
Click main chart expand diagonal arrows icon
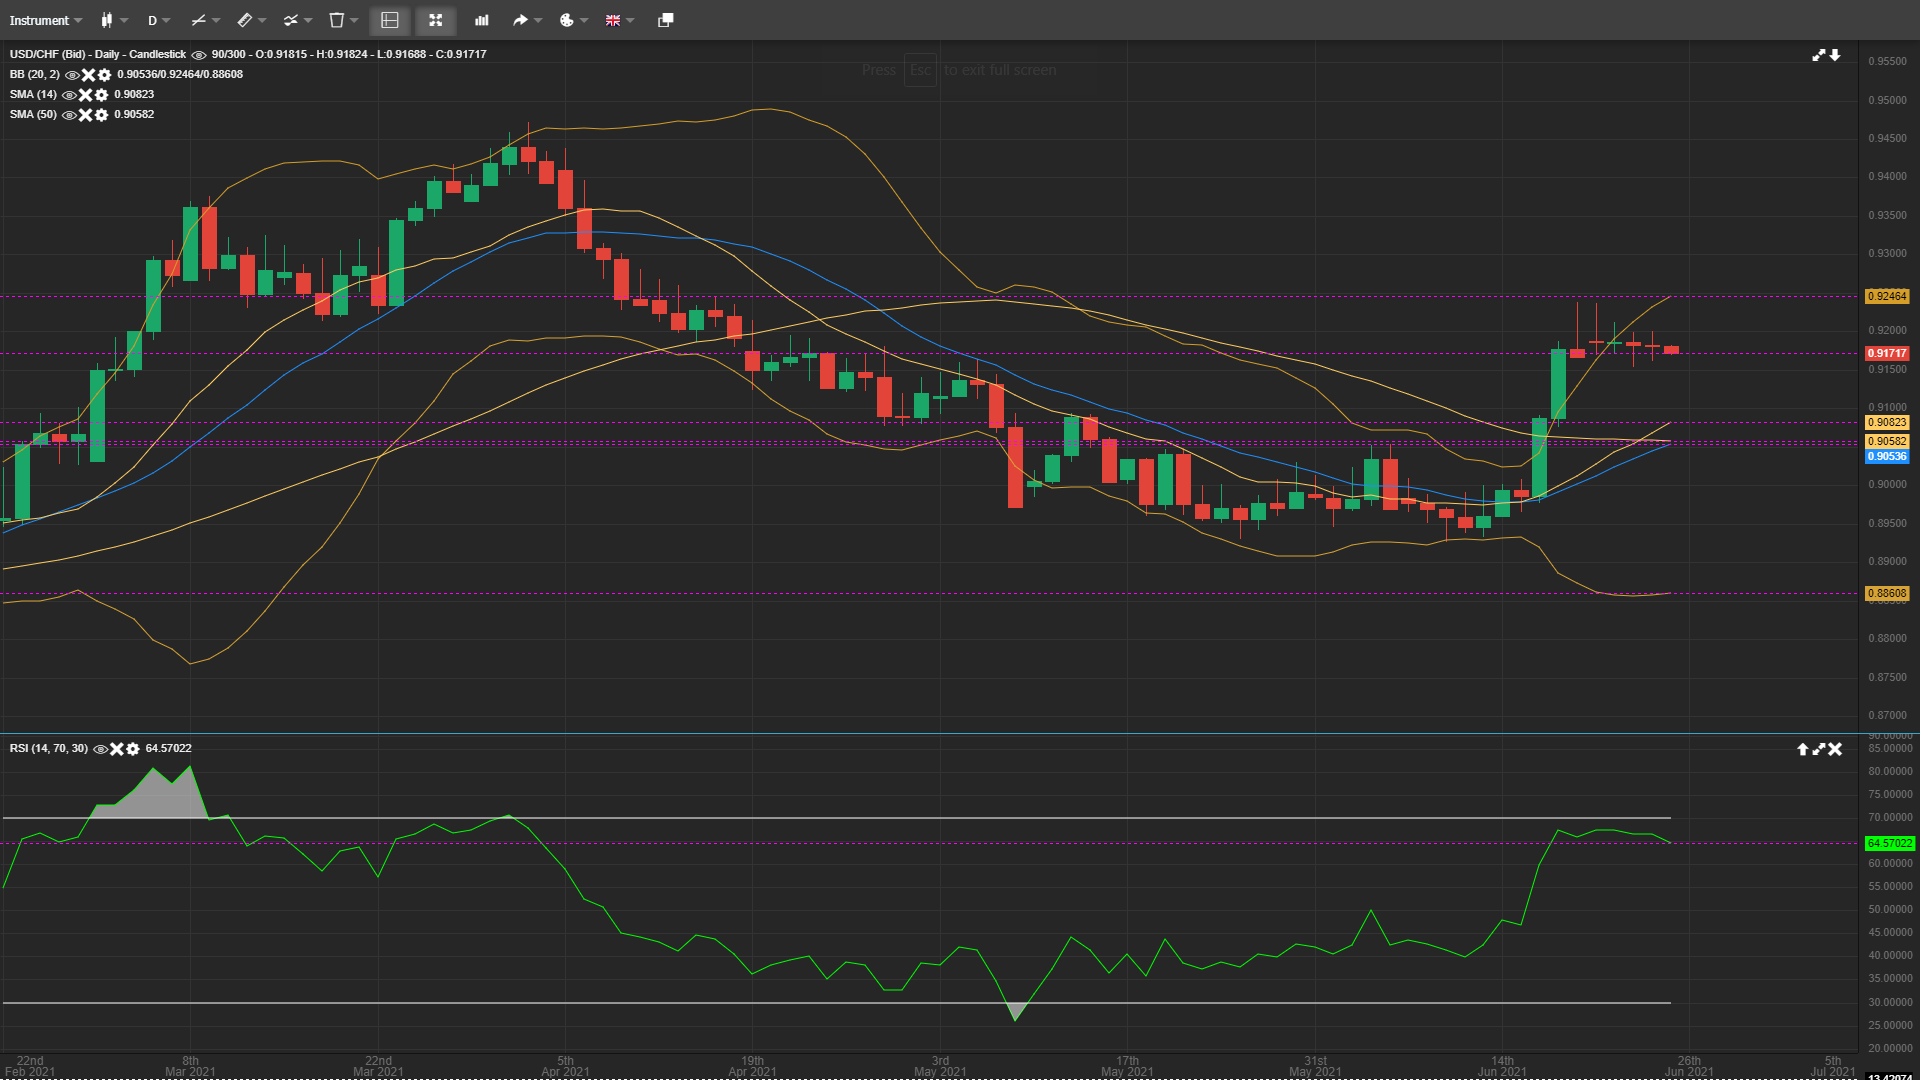[x=1819, y=55]
